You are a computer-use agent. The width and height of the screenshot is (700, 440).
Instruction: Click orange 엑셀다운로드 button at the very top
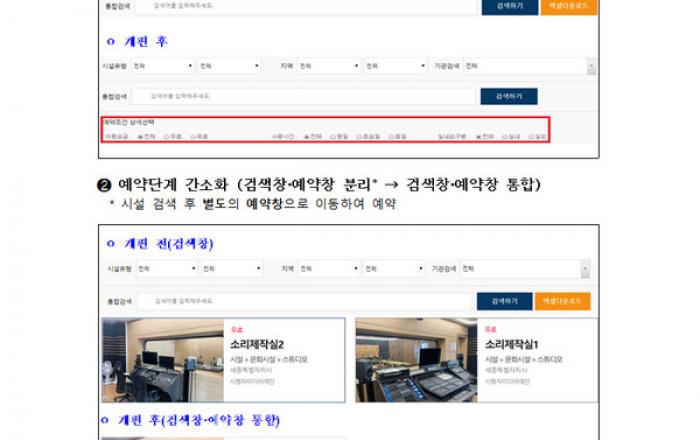pos(569,7)
